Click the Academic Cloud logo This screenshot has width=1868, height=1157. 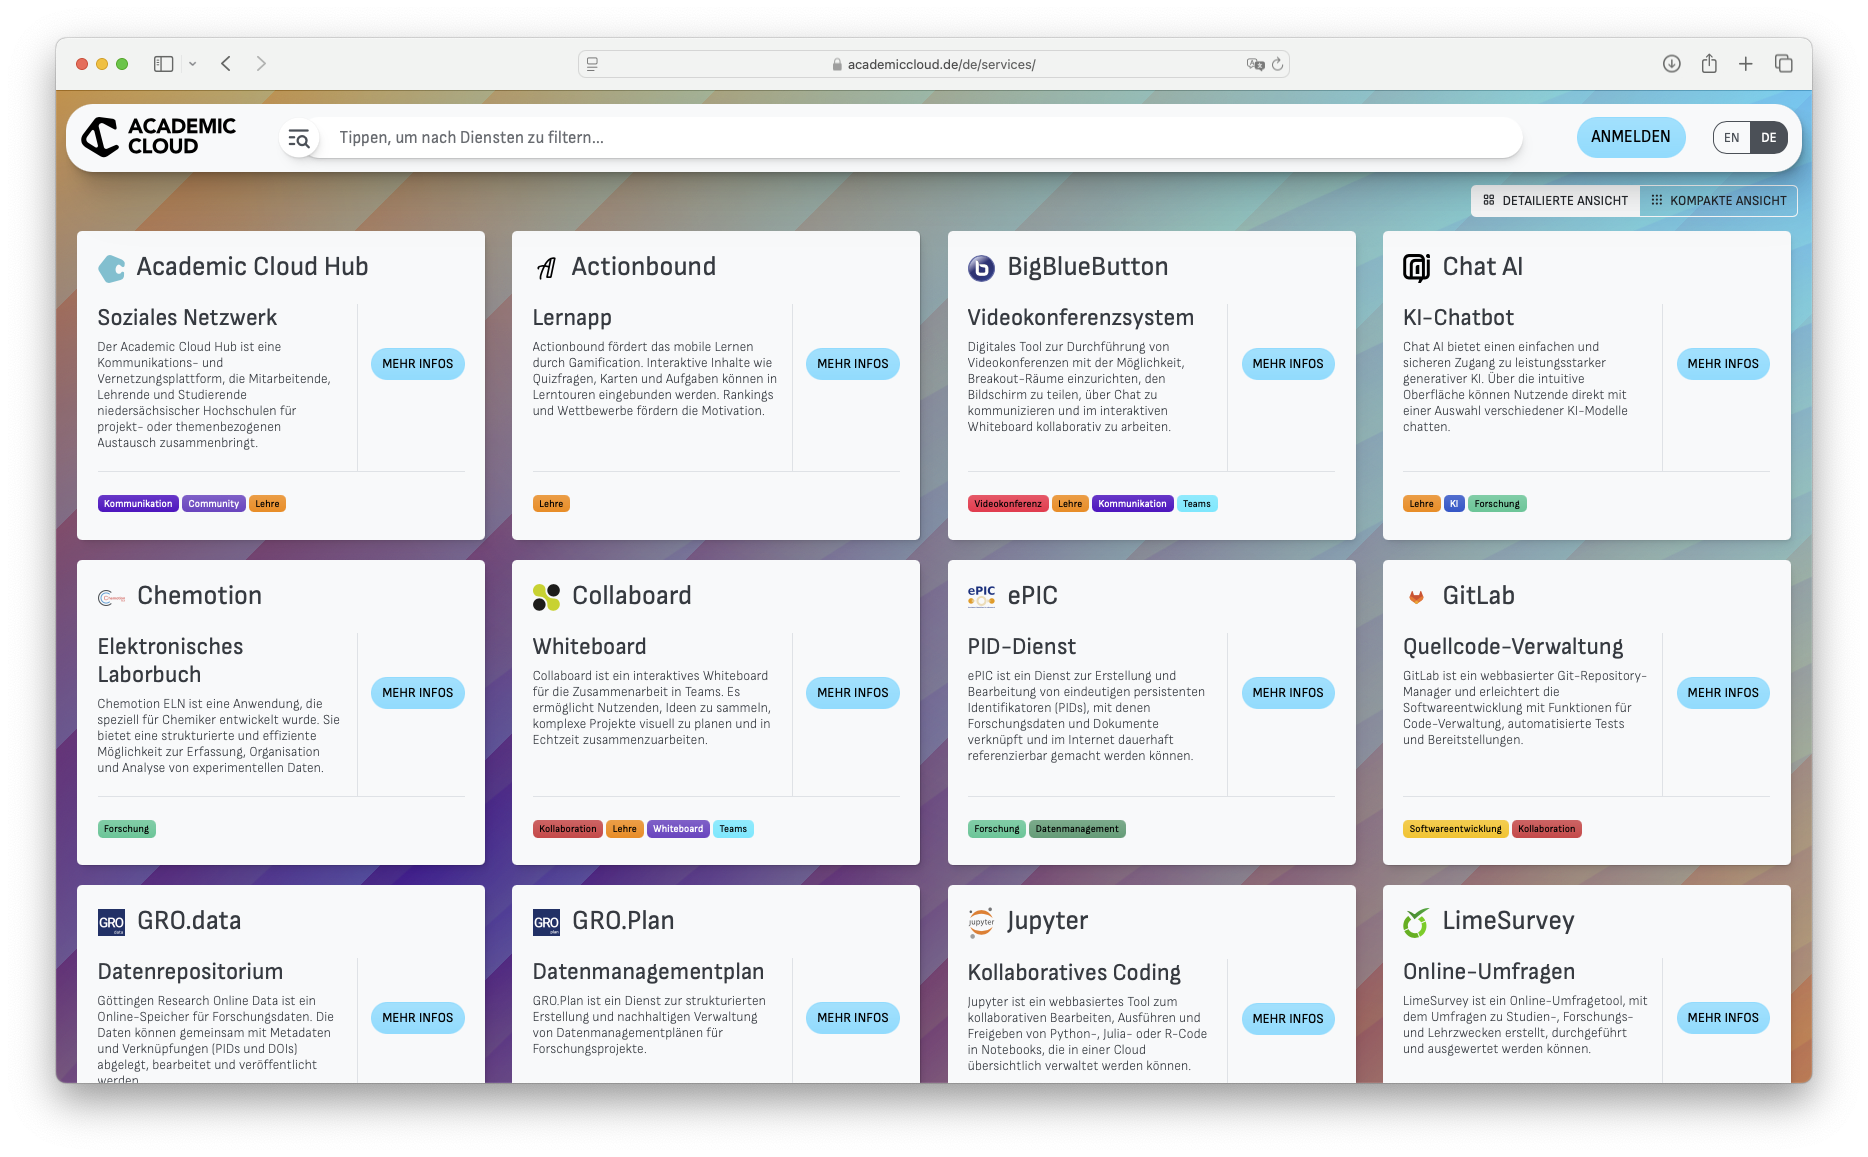158,137
